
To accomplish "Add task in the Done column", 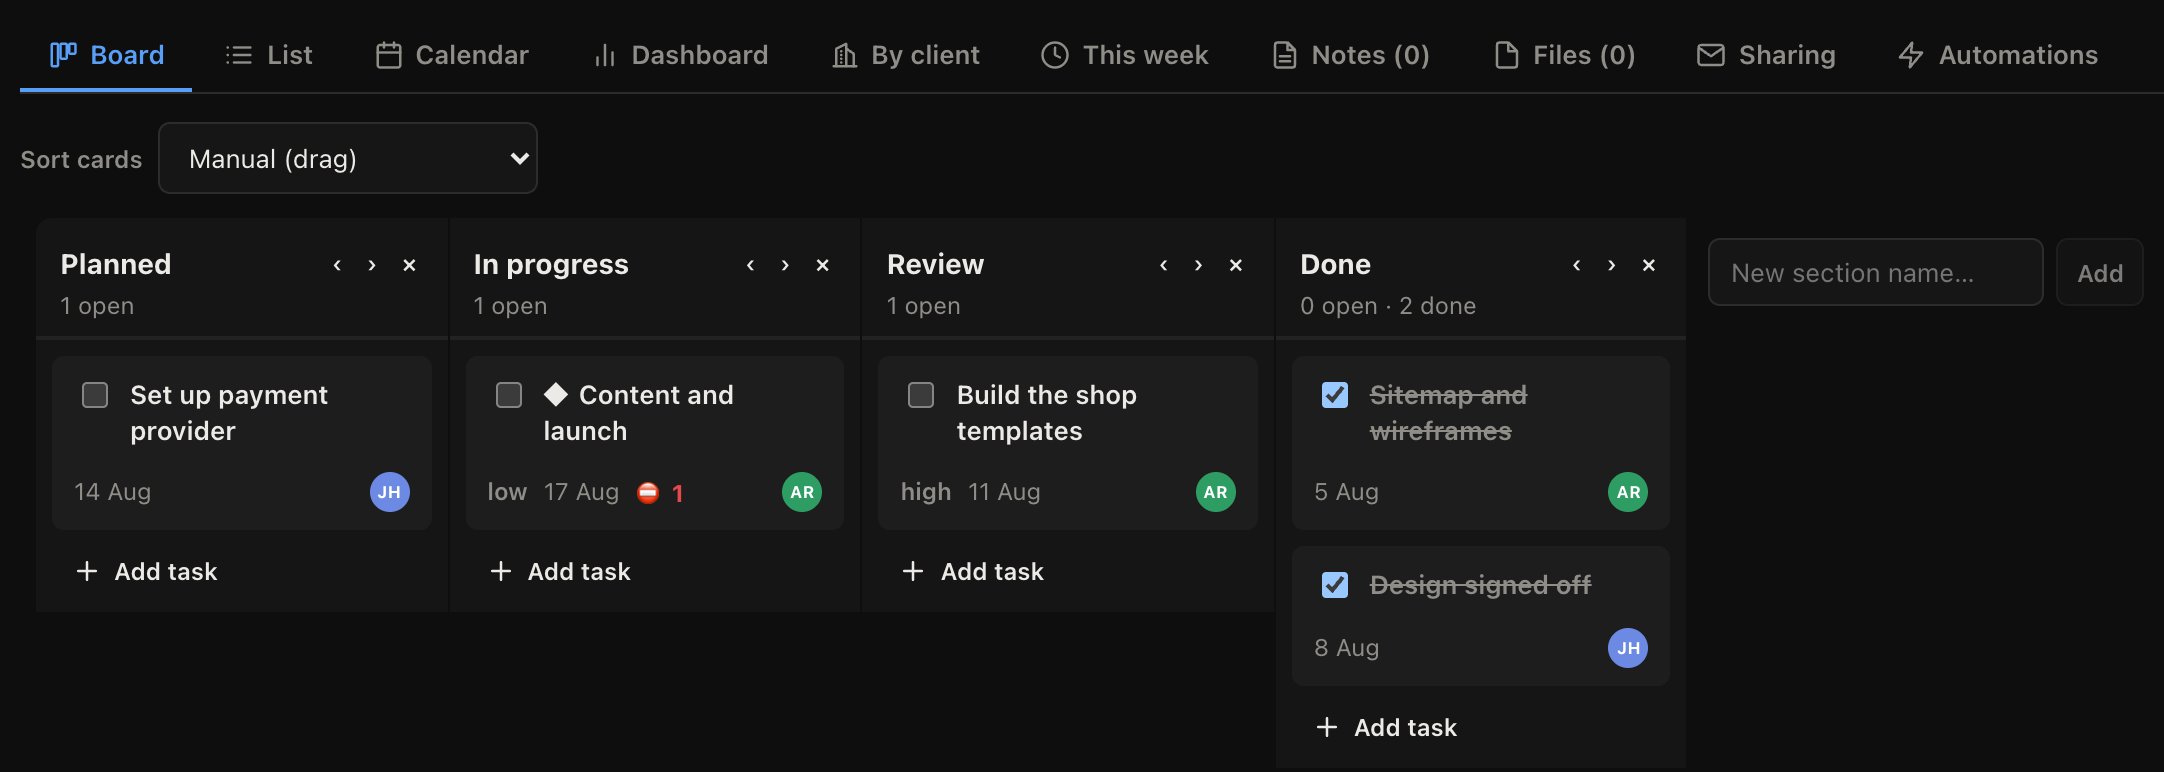I will coord(1387,727).
